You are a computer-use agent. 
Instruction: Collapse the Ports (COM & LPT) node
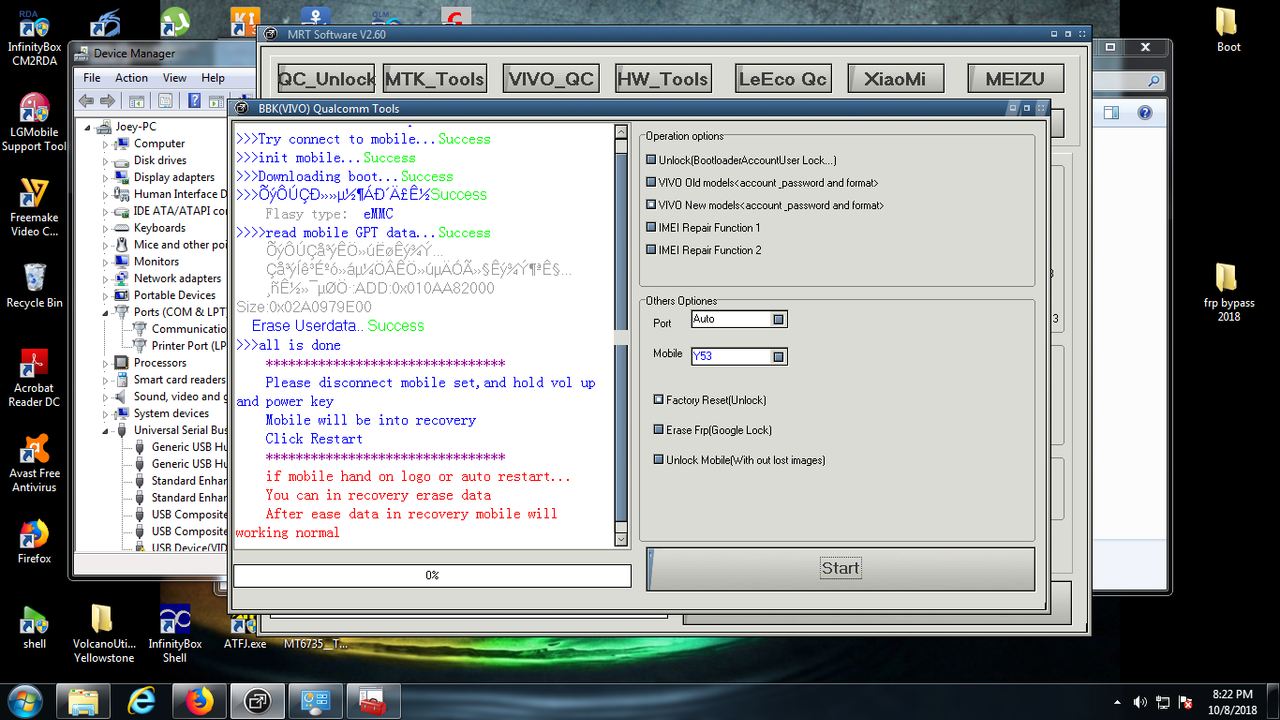(x=106, y=312)
